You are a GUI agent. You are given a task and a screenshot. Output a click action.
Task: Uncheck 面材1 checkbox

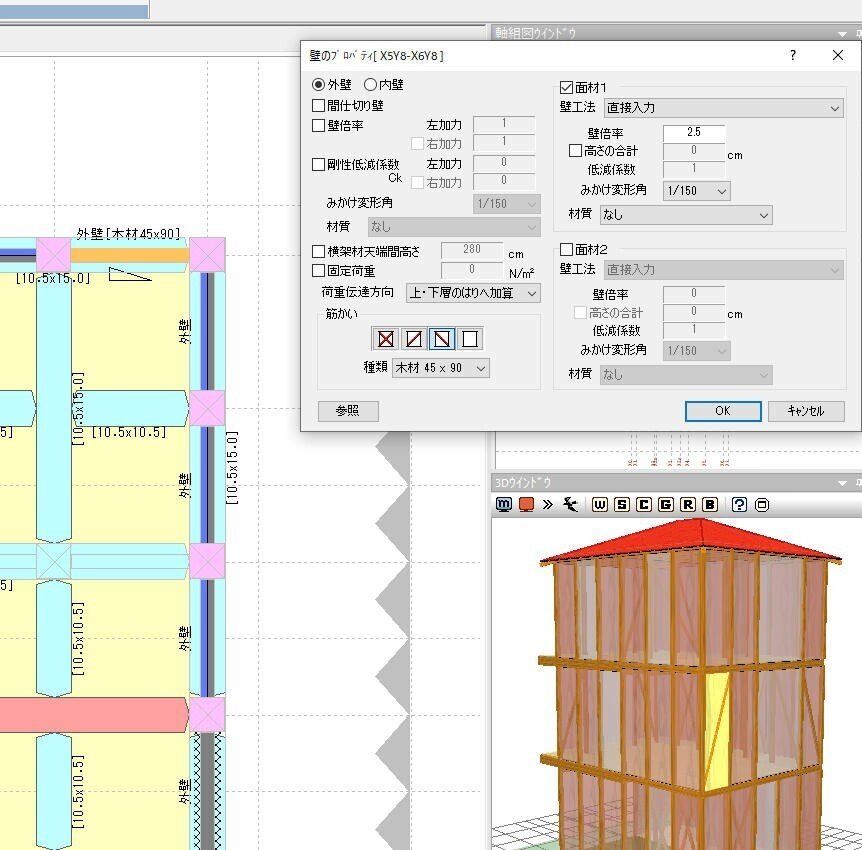pyautogui.click(x=566, y=87)
